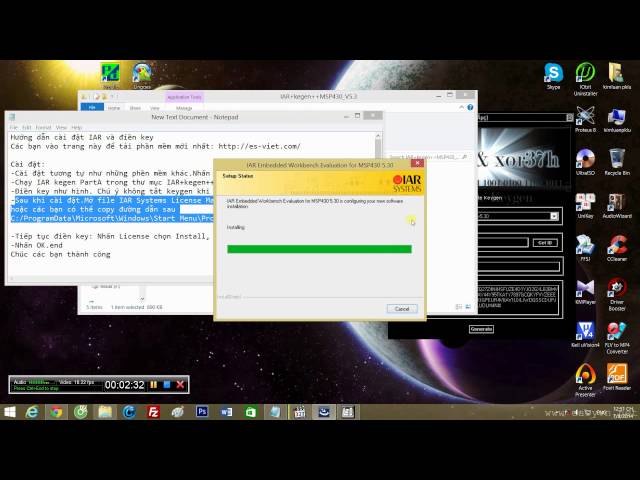The height and width of the screenshot is (480, 640).
Task: Click the 'Chúc các bạn thành công' line
Action: 60,254
